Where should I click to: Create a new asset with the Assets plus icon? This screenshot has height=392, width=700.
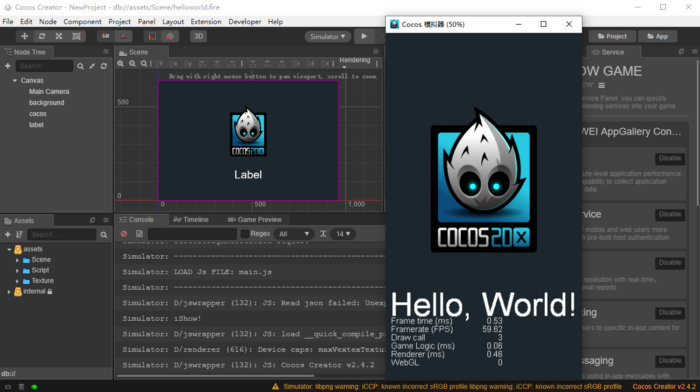pyautogui.click(x=8, y=234)
